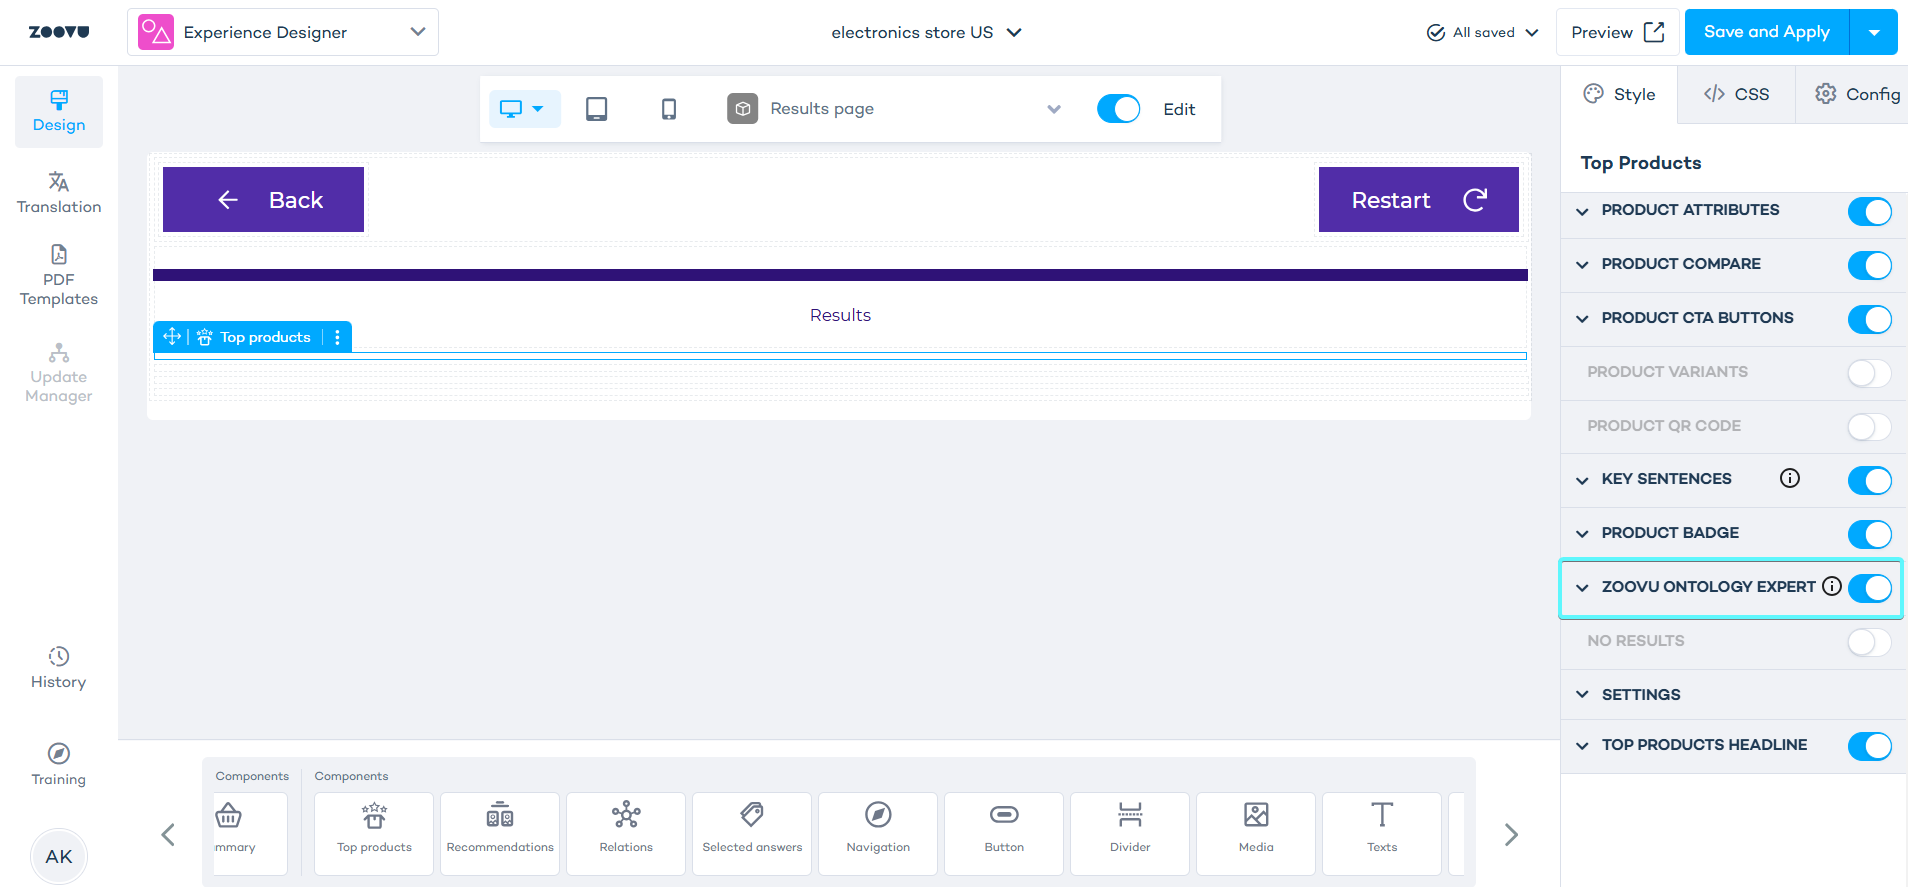Switch to the CSS tab
Screen dimensions: 1908x887
pos(1736,94)
